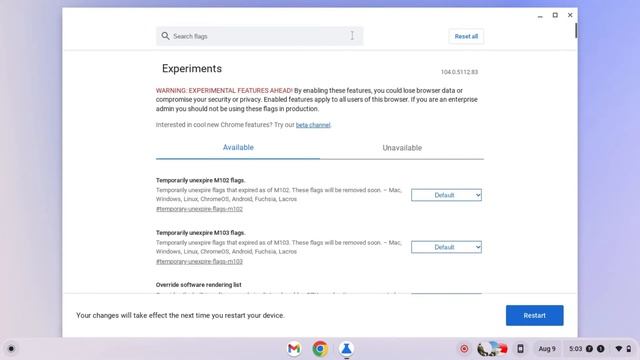Minimize the Experiments window
640x360 pixels.
pos(540,16)
